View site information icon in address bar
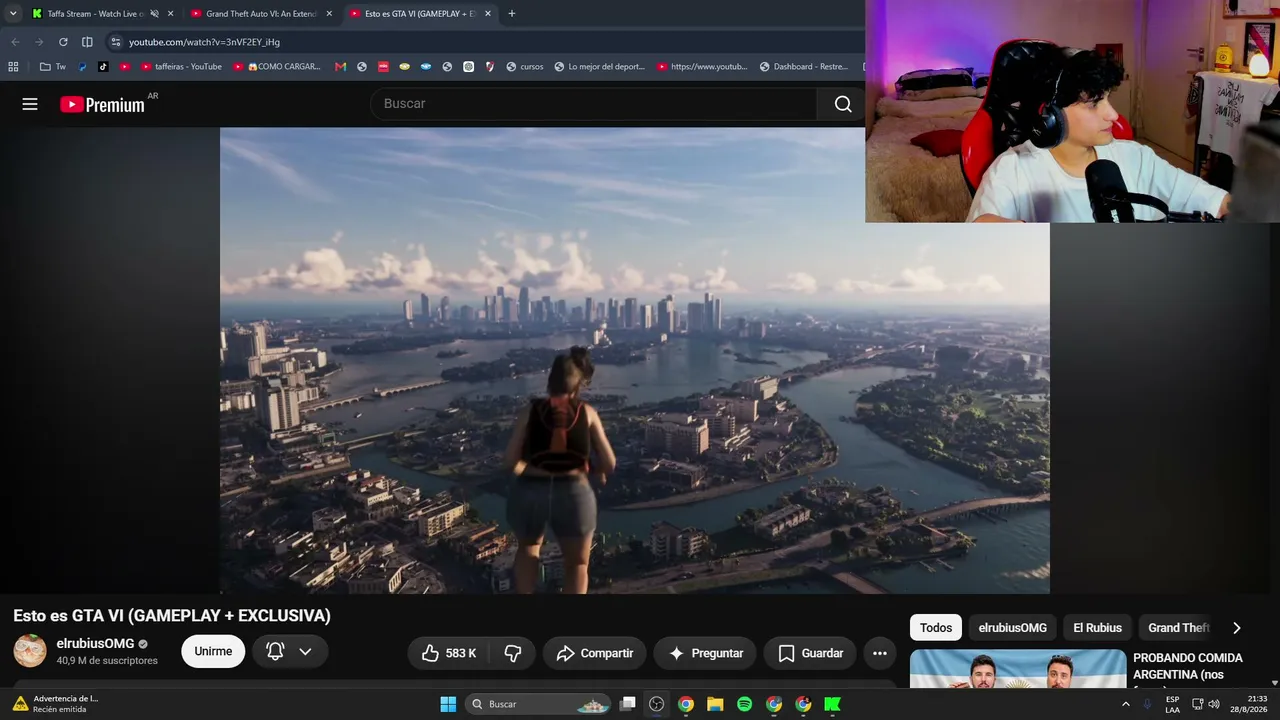This screenshot has height=720, width=1280. 116,42
